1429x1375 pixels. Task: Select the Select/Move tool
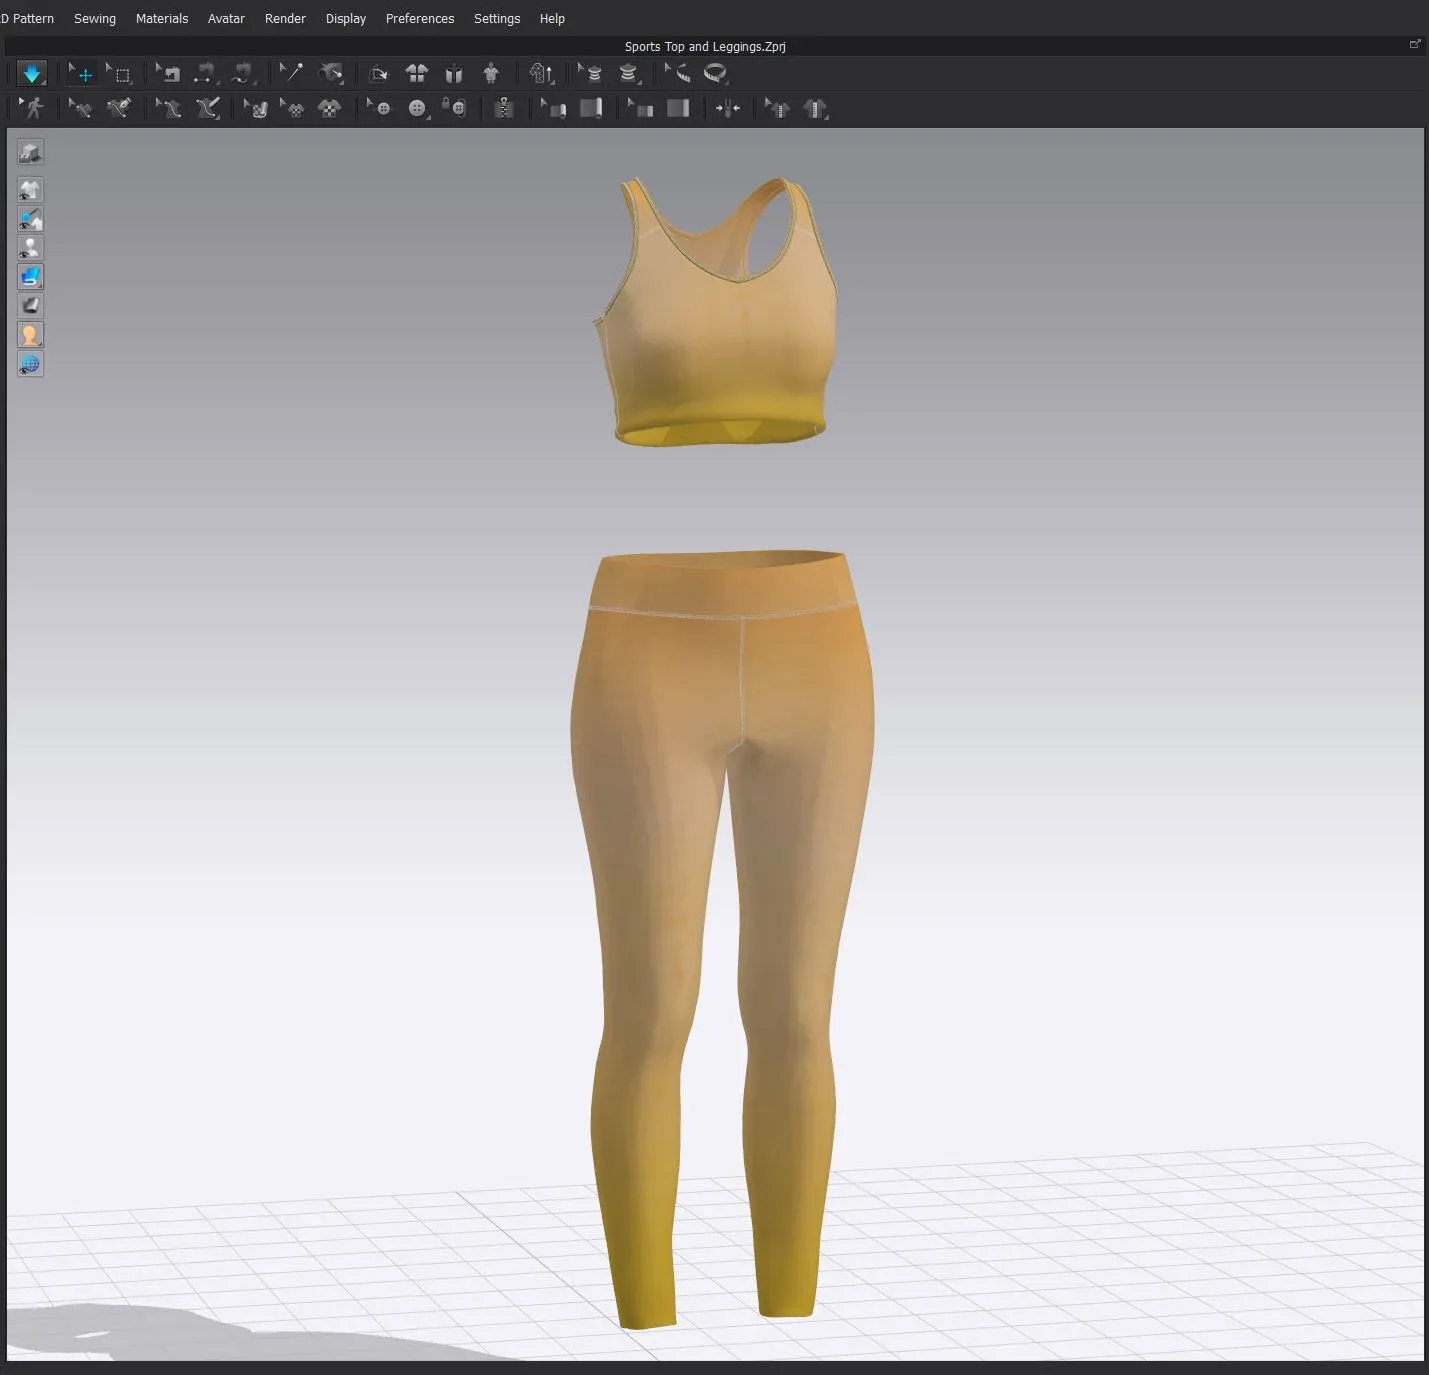pos(81,73)
